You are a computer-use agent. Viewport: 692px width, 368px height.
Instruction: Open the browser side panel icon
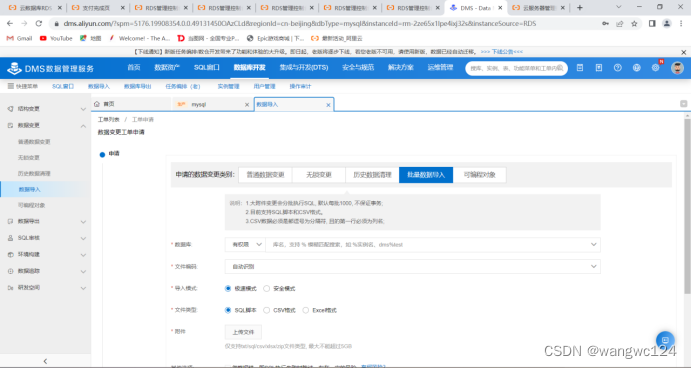(652, 23)
